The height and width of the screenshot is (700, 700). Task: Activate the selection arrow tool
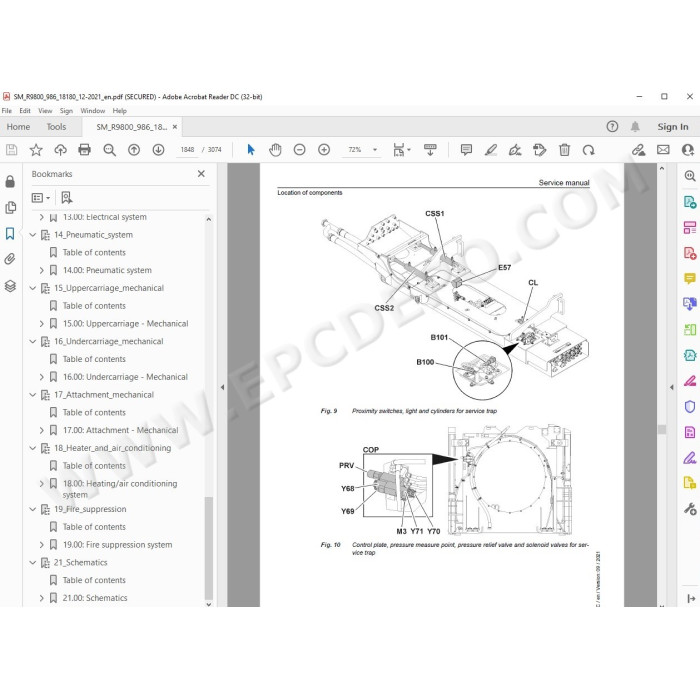pos(251,150)
